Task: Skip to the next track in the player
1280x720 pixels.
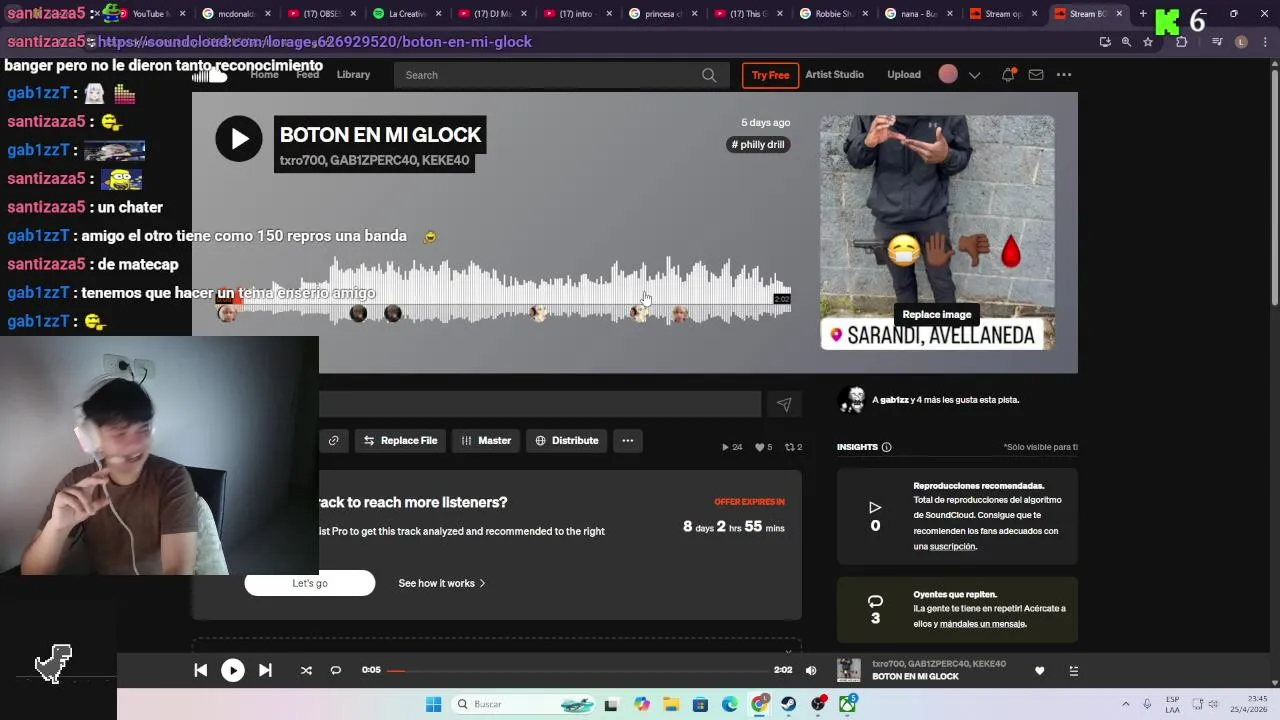Action: click(265, 670)
